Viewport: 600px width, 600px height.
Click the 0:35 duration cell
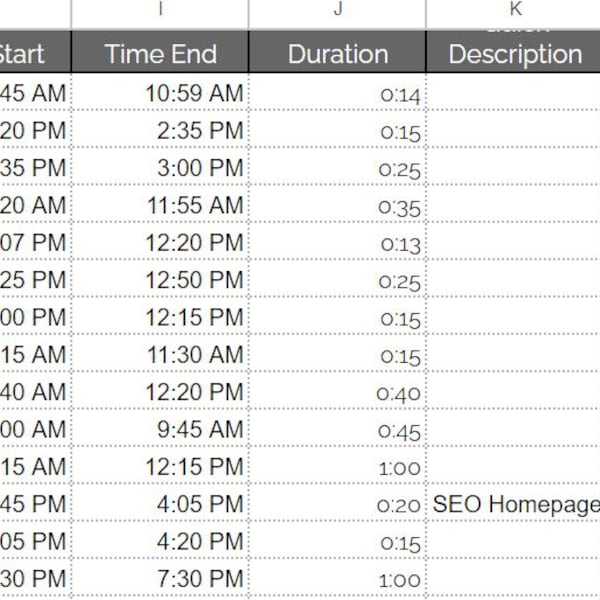(337, 204)
